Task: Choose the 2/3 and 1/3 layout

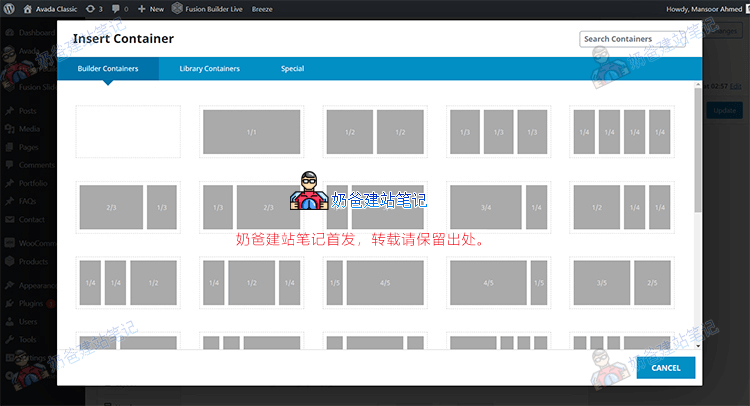Action: tap(128, 207)
